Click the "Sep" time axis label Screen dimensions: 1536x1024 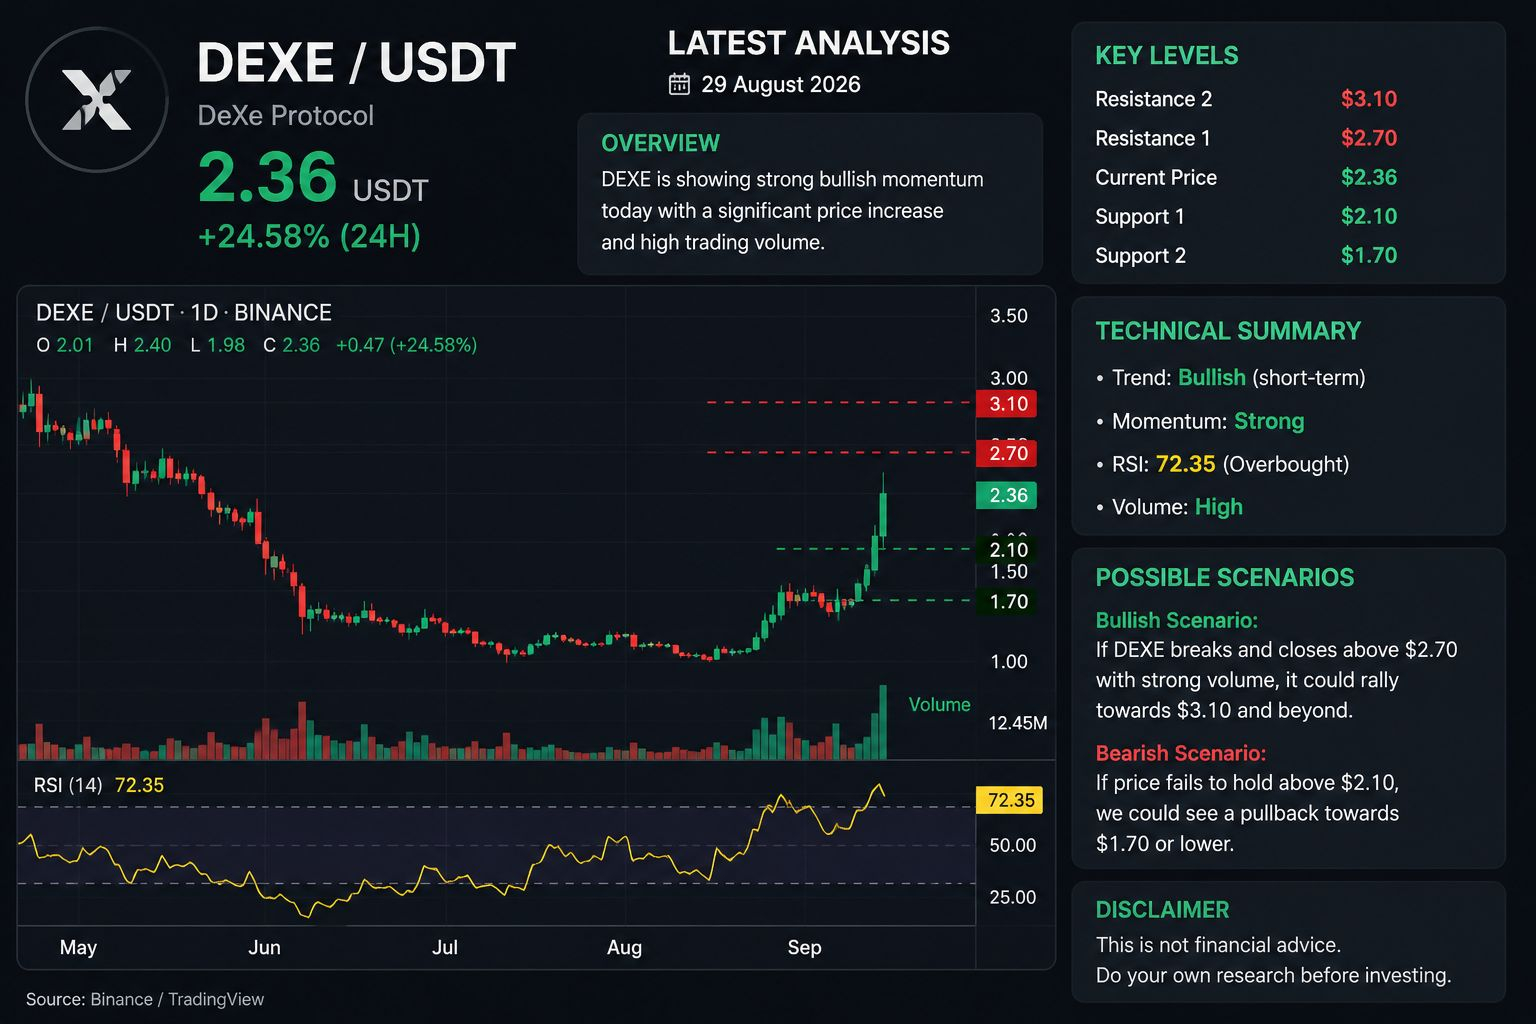tap(804, 947)
